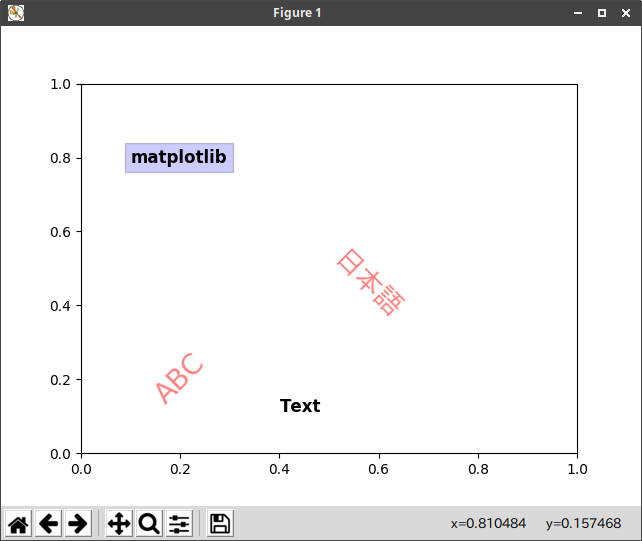This screenshot has height=541, width=642.
Task: Click the x=0.810484 coordinate readout
Action: [488, 523]
